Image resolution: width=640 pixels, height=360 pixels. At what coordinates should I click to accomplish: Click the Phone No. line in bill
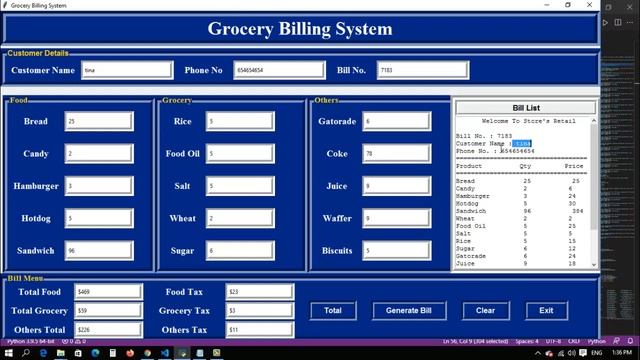(495, 151)
